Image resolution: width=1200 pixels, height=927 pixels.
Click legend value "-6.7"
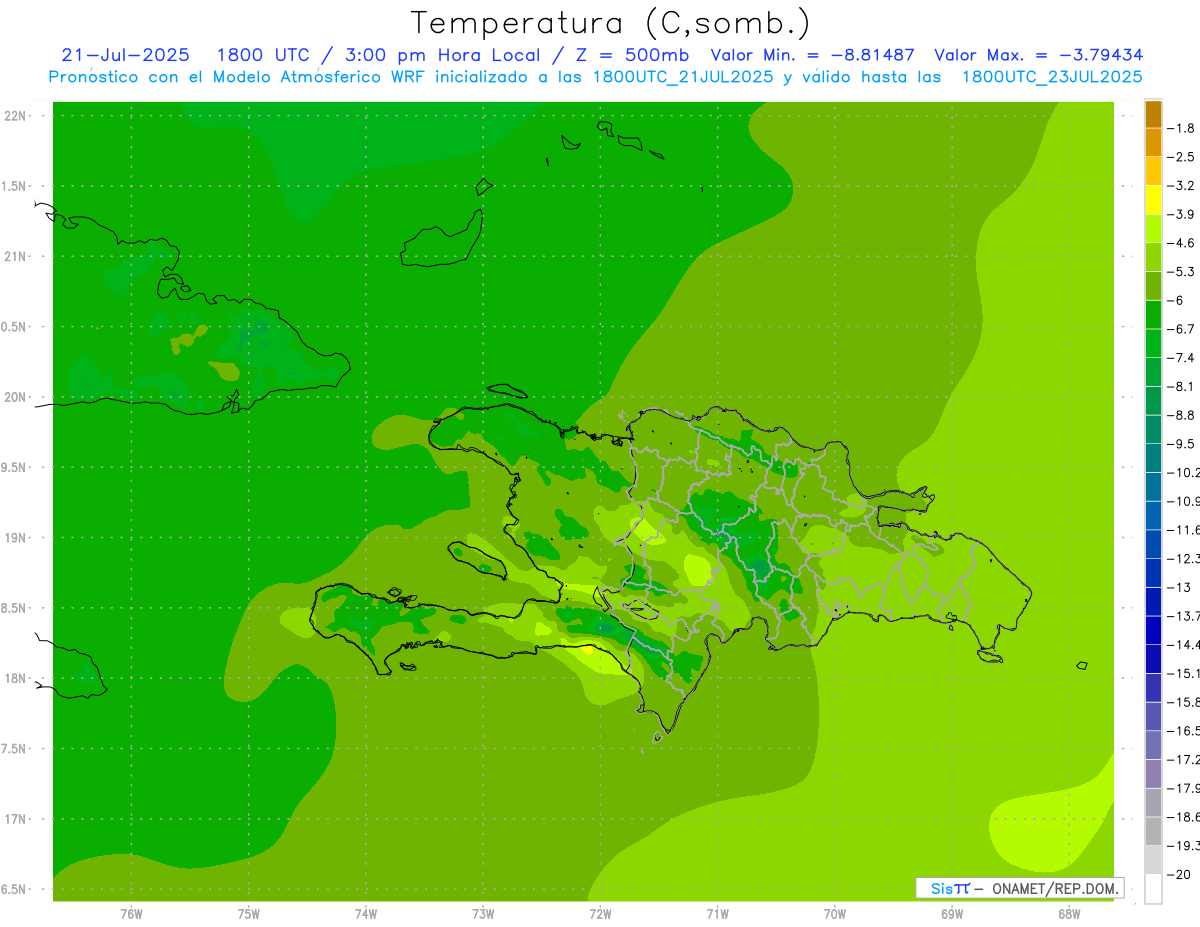[1181, 329]
